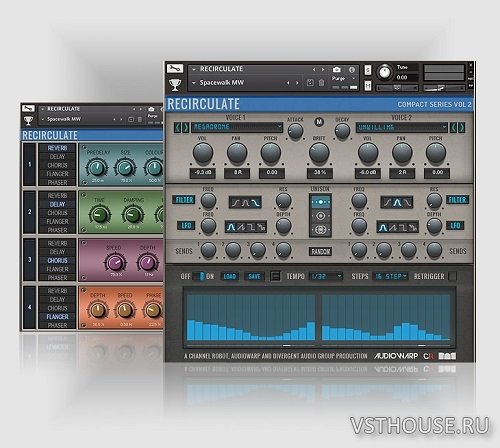This screenshot has height=448, width=500.
Task: Select Voice 1 LFO sawtooth waveform icon
Action: pyautogui.click(x=241, y=227)
